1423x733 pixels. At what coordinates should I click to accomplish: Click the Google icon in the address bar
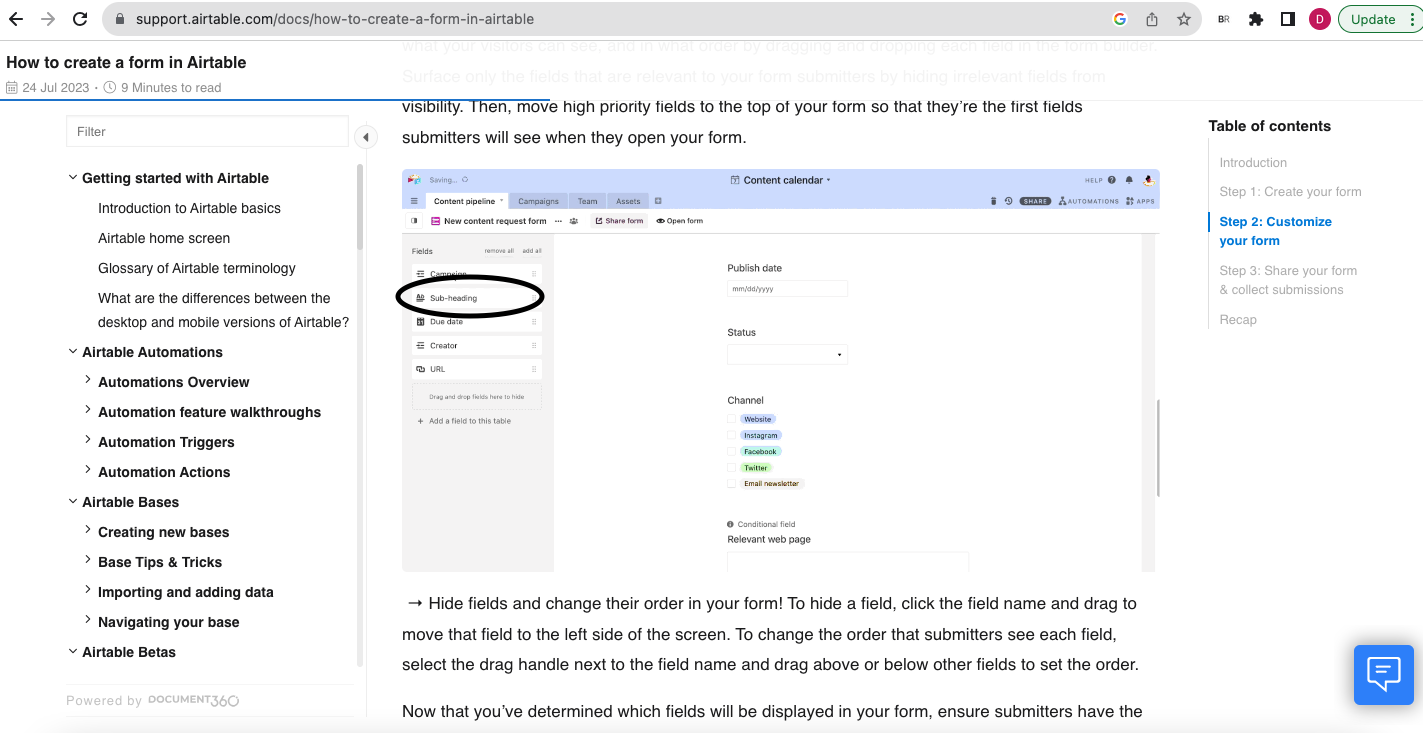point(1120,19)
